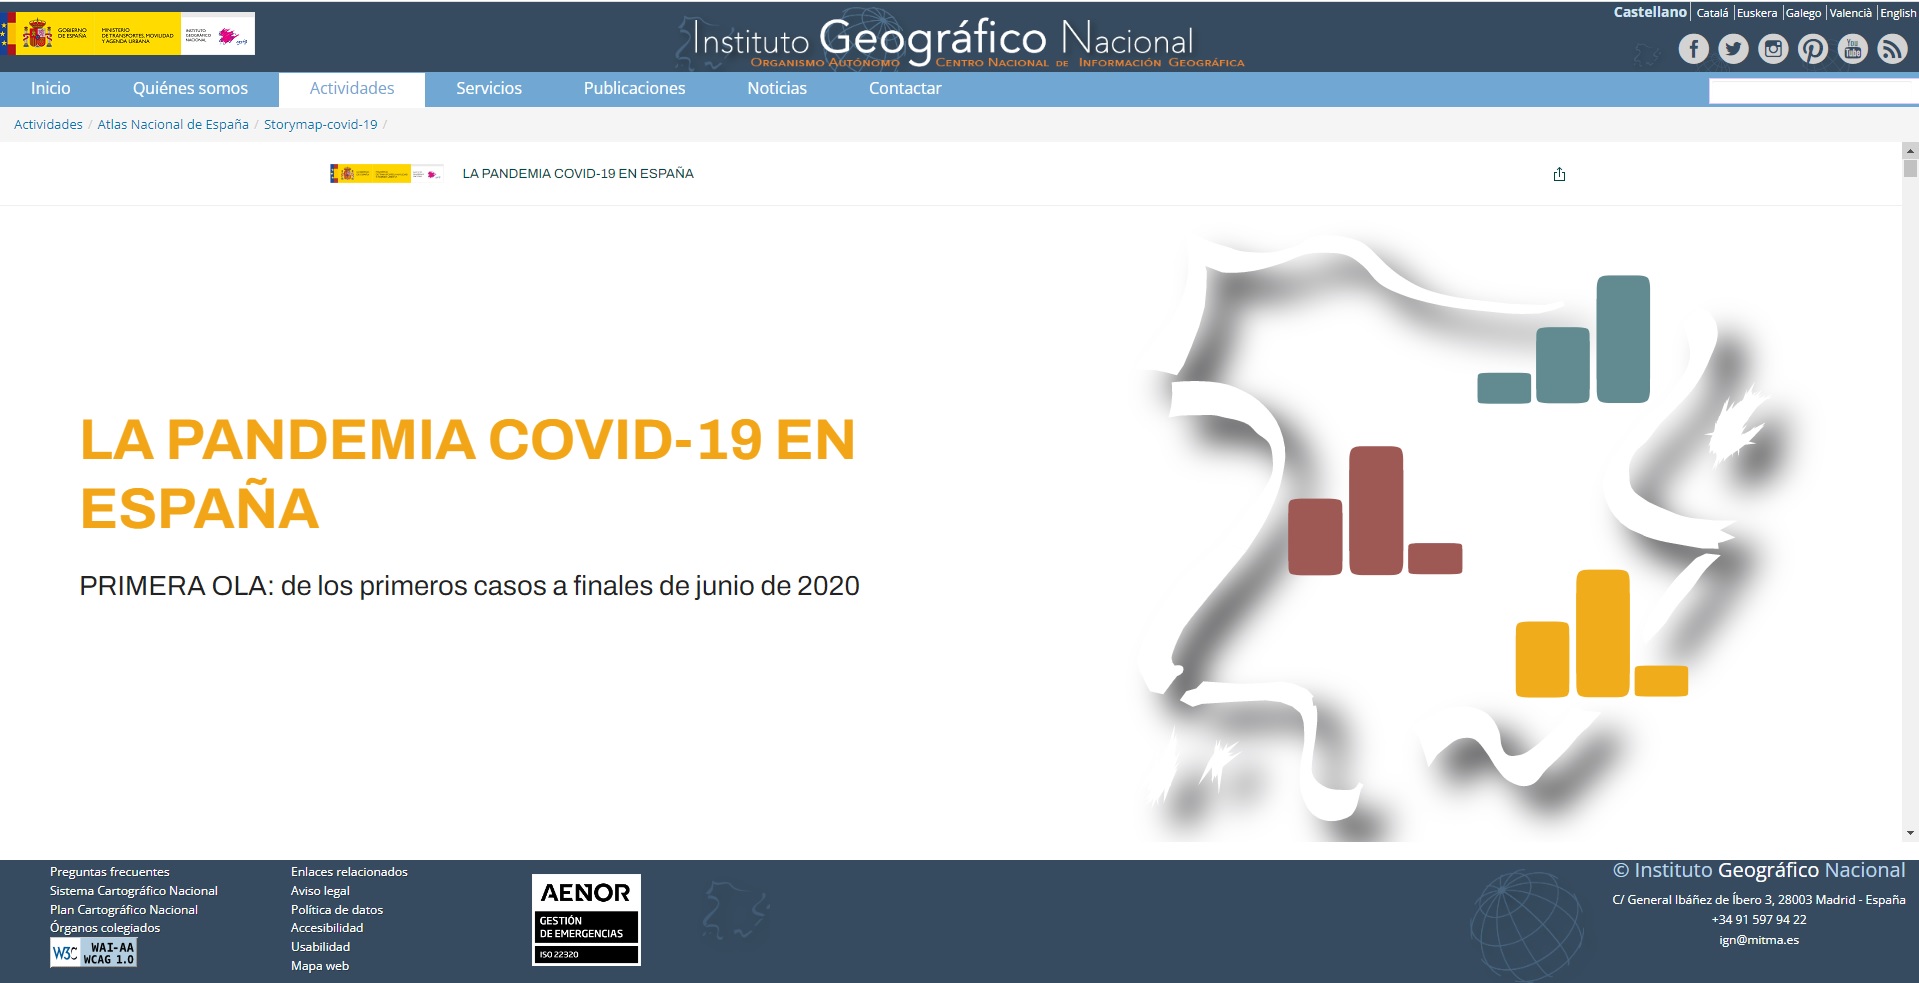The height and width of the screenshot is (983, 1919).
Task: Open Usabilidad footer link
Action: tap(320, 947)
